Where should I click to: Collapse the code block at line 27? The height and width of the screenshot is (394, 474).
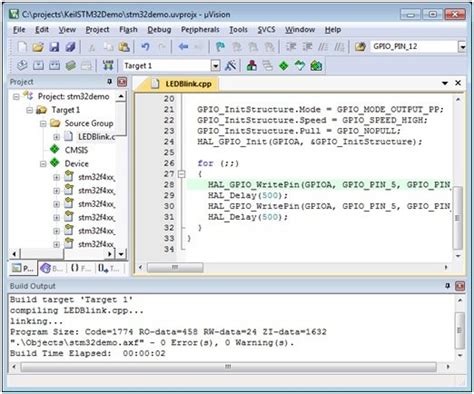(x=181, y=174)
